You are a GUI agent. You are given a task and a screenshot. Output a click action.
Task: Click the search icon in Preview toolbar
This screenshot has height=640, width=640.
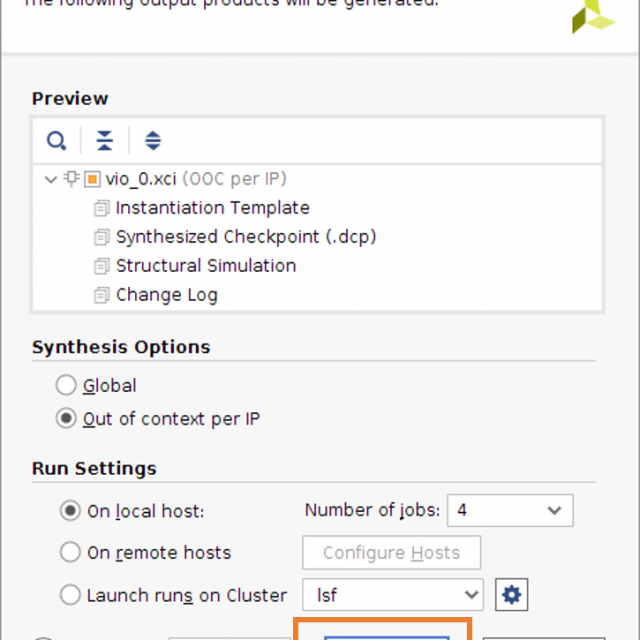click(57, 140)
